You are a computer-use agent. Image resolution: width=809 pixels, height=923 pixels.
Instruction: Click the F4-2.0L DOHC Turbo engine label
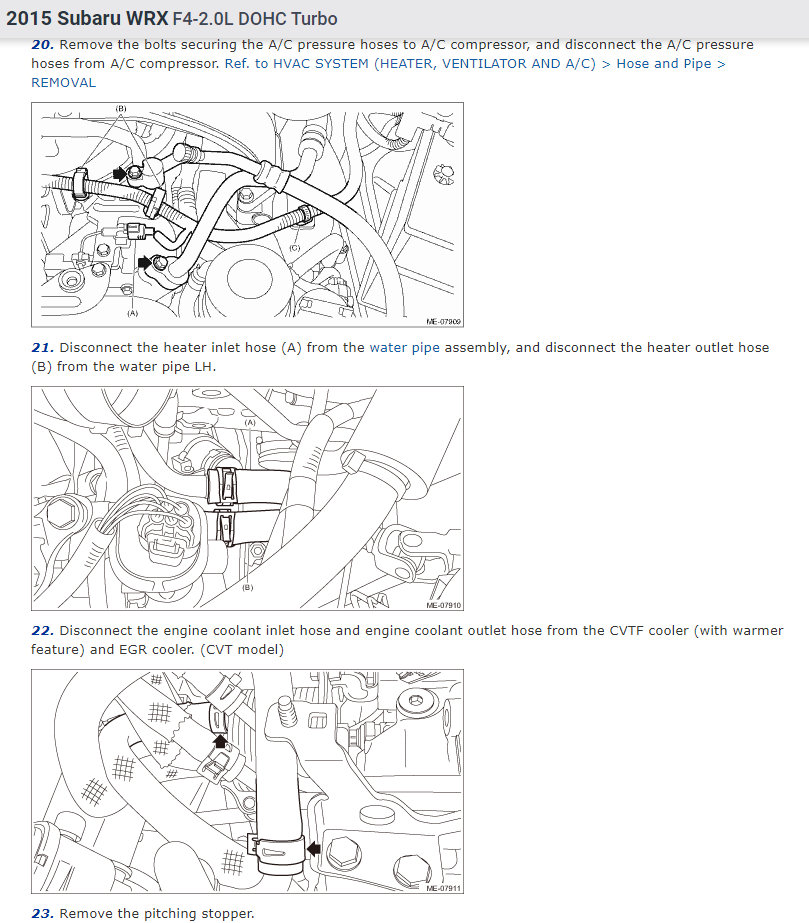pos(255,19)
